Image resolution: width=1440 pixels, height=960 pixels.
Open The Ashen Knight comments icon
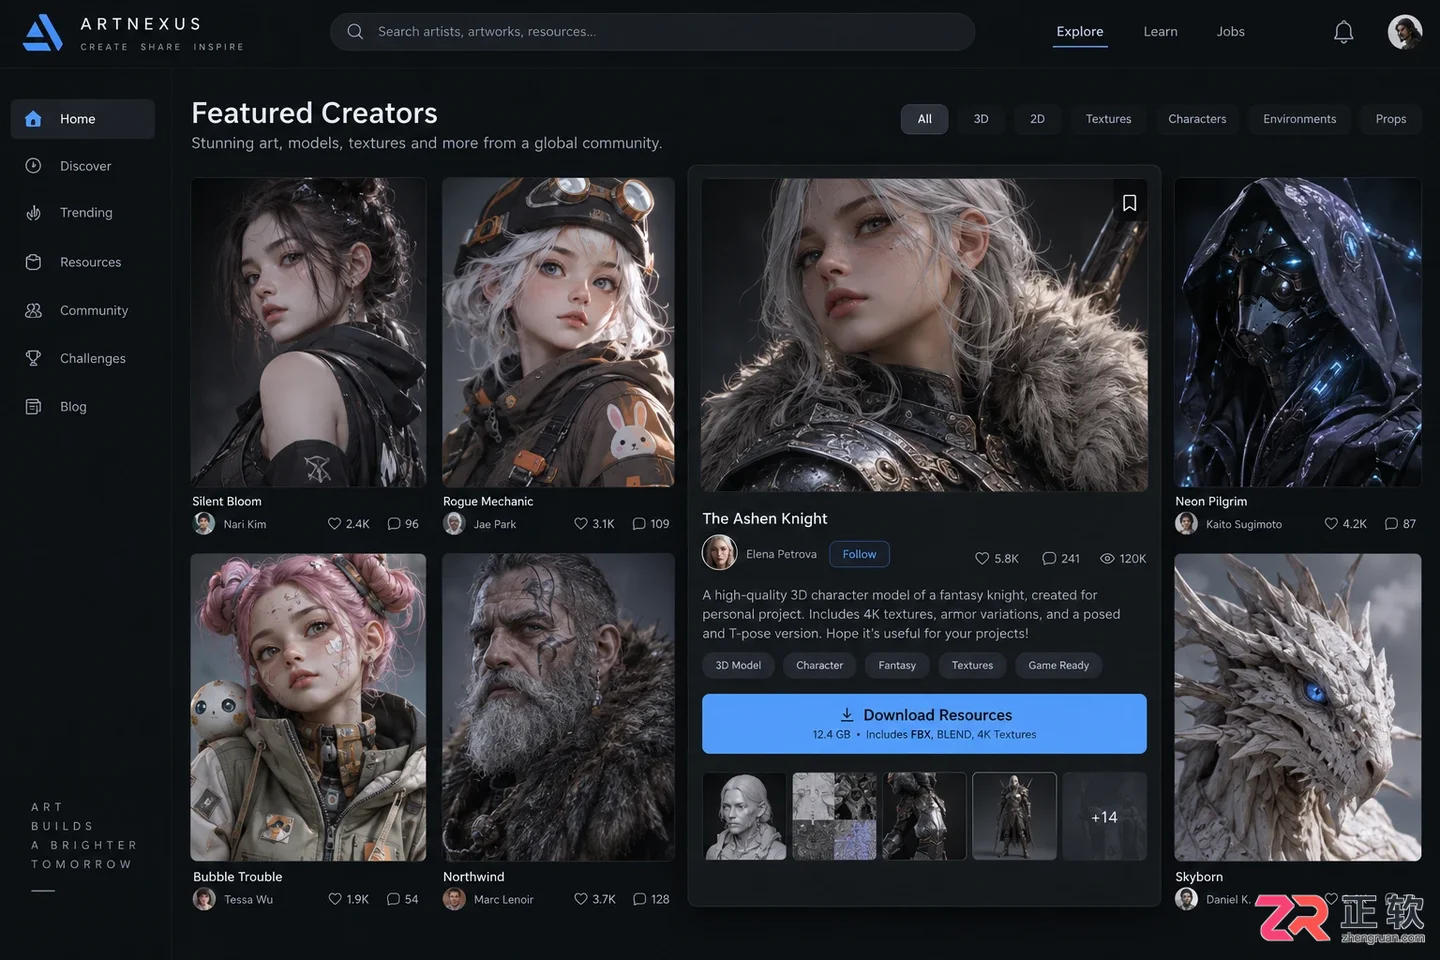(x=1049, y=559)
